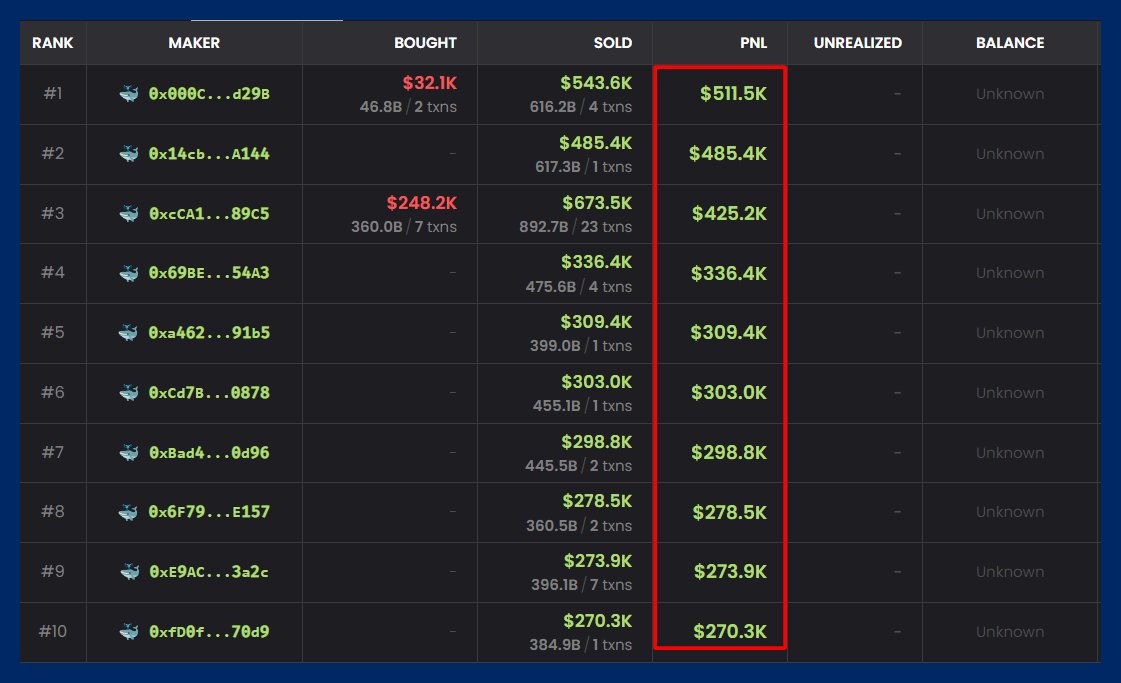Select the $511.5K PNL value
1121x683 pixels.
tap(734, 94)
